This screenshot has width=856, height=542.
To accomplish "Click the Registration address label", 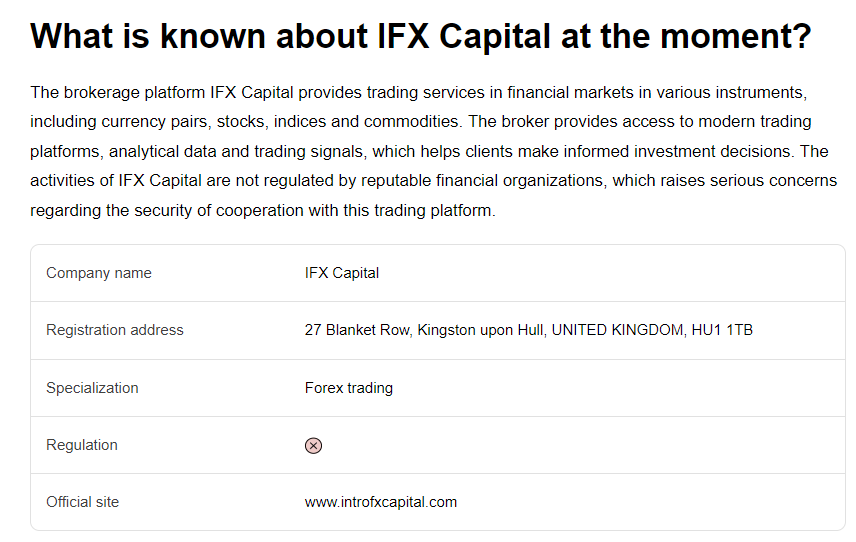I will pyautogui.click(x=115, y=330).
